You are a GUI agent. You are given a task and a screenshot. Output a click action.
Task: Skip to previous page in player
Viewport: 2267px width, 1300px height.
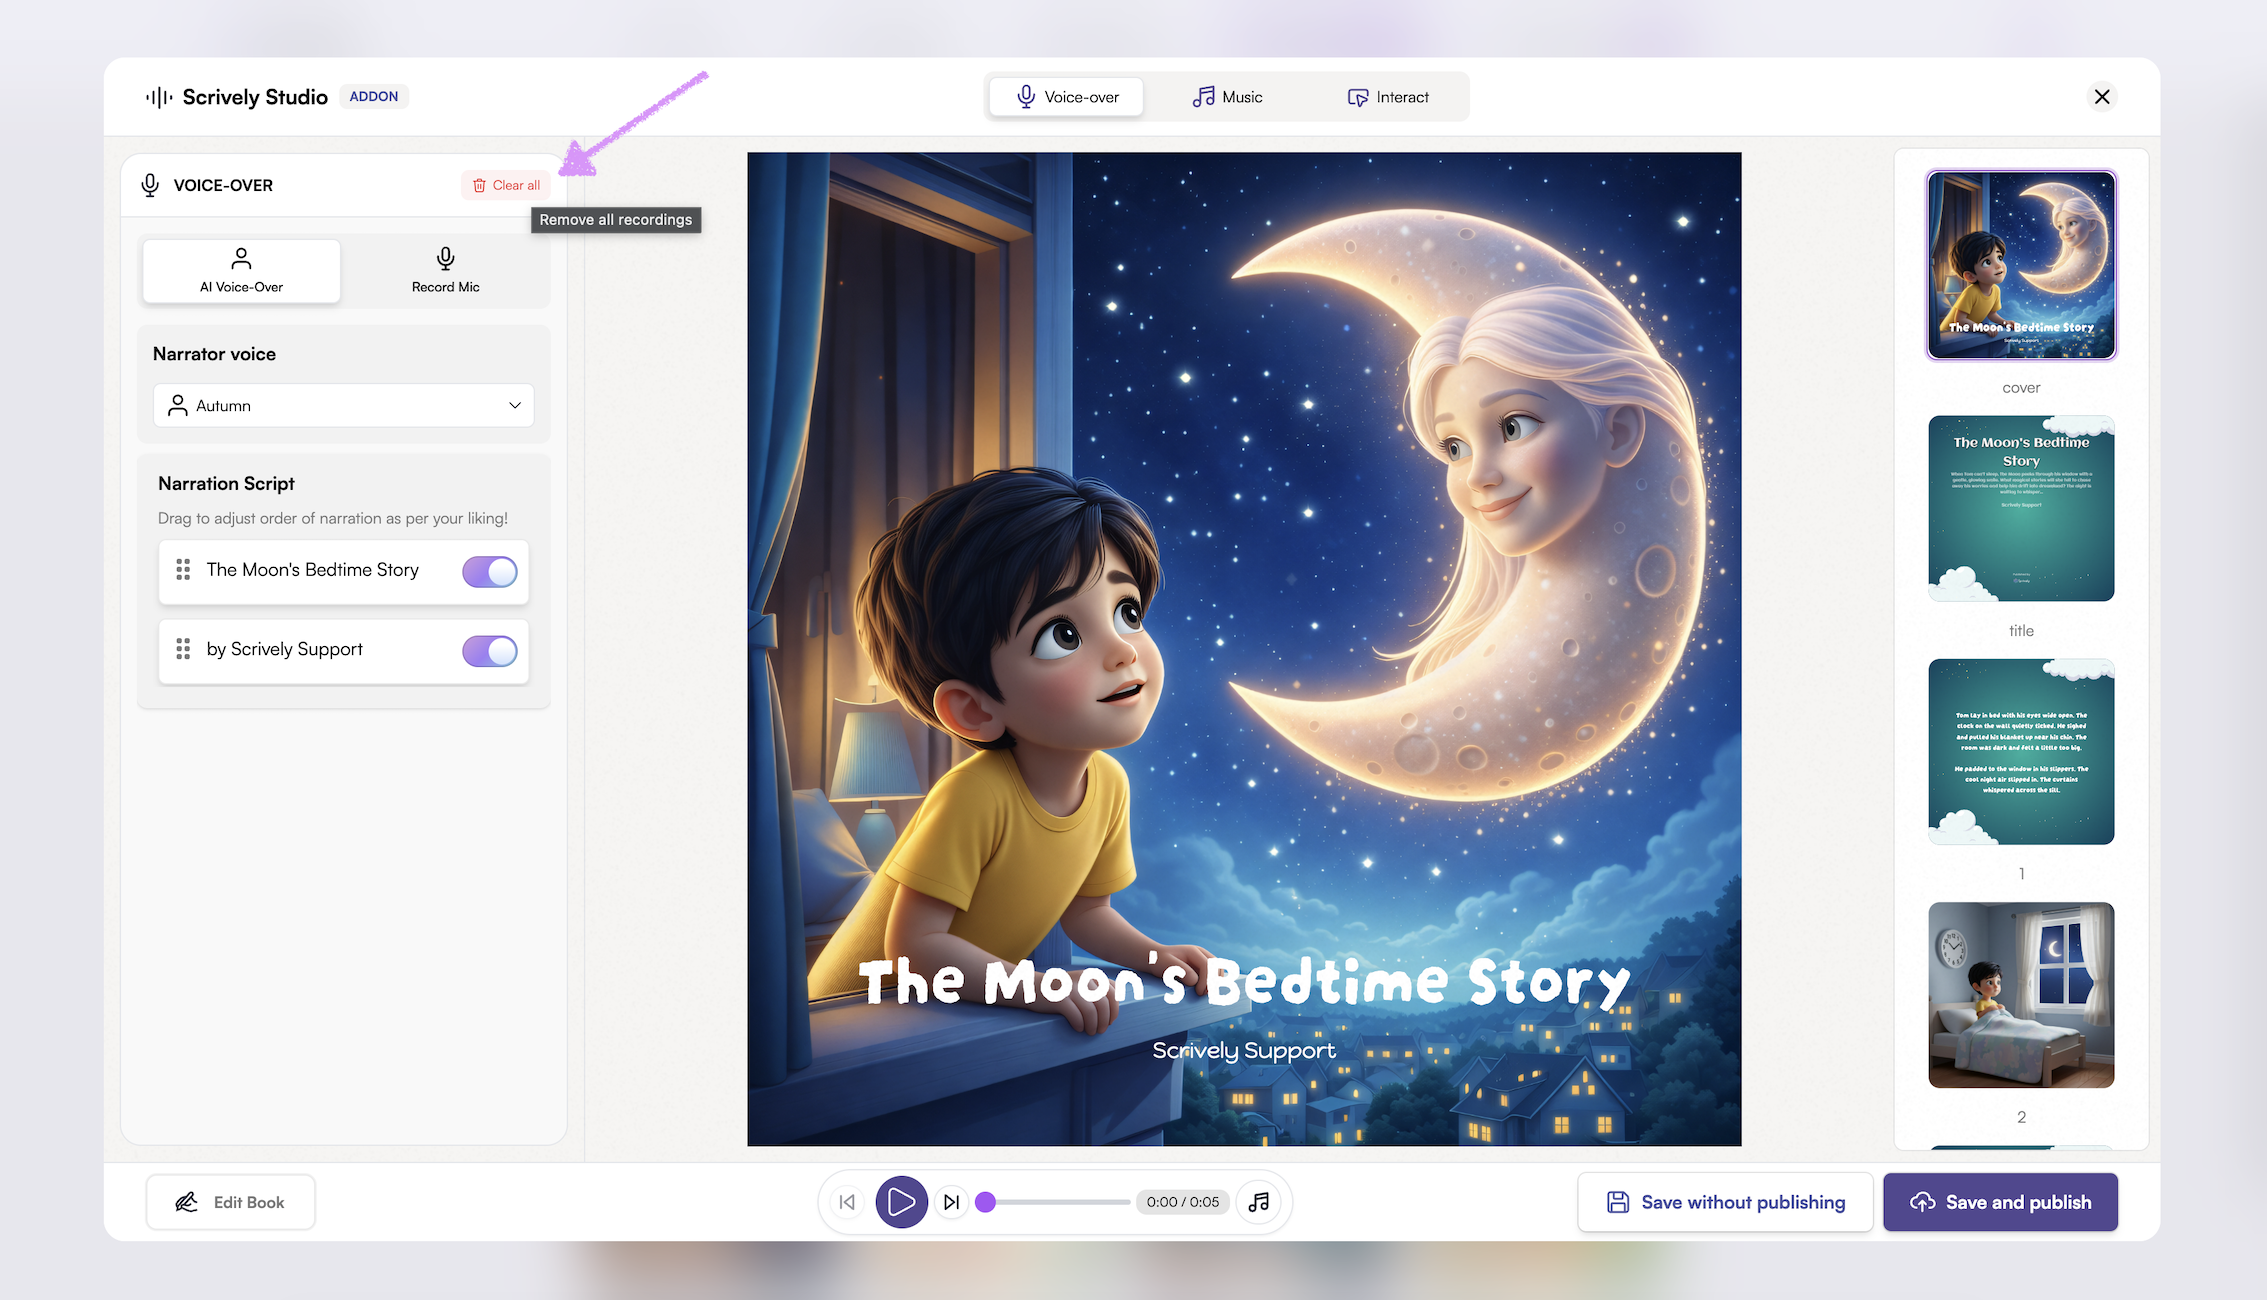pyautogui.click(x=847, y=1202)
